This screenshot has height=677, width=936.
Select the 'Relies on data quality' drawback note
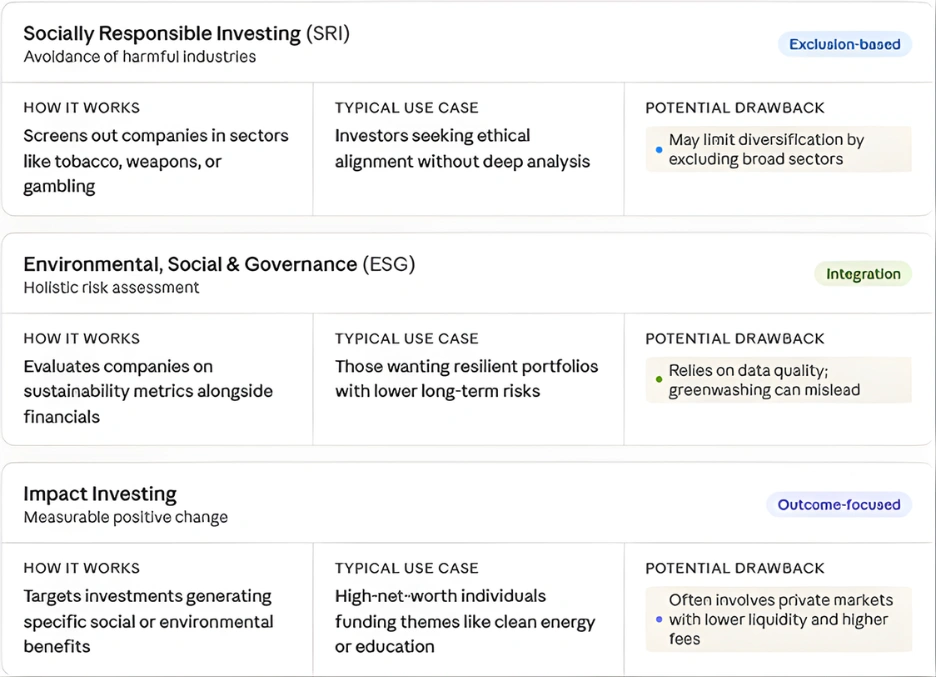click(x=779, y=380)
